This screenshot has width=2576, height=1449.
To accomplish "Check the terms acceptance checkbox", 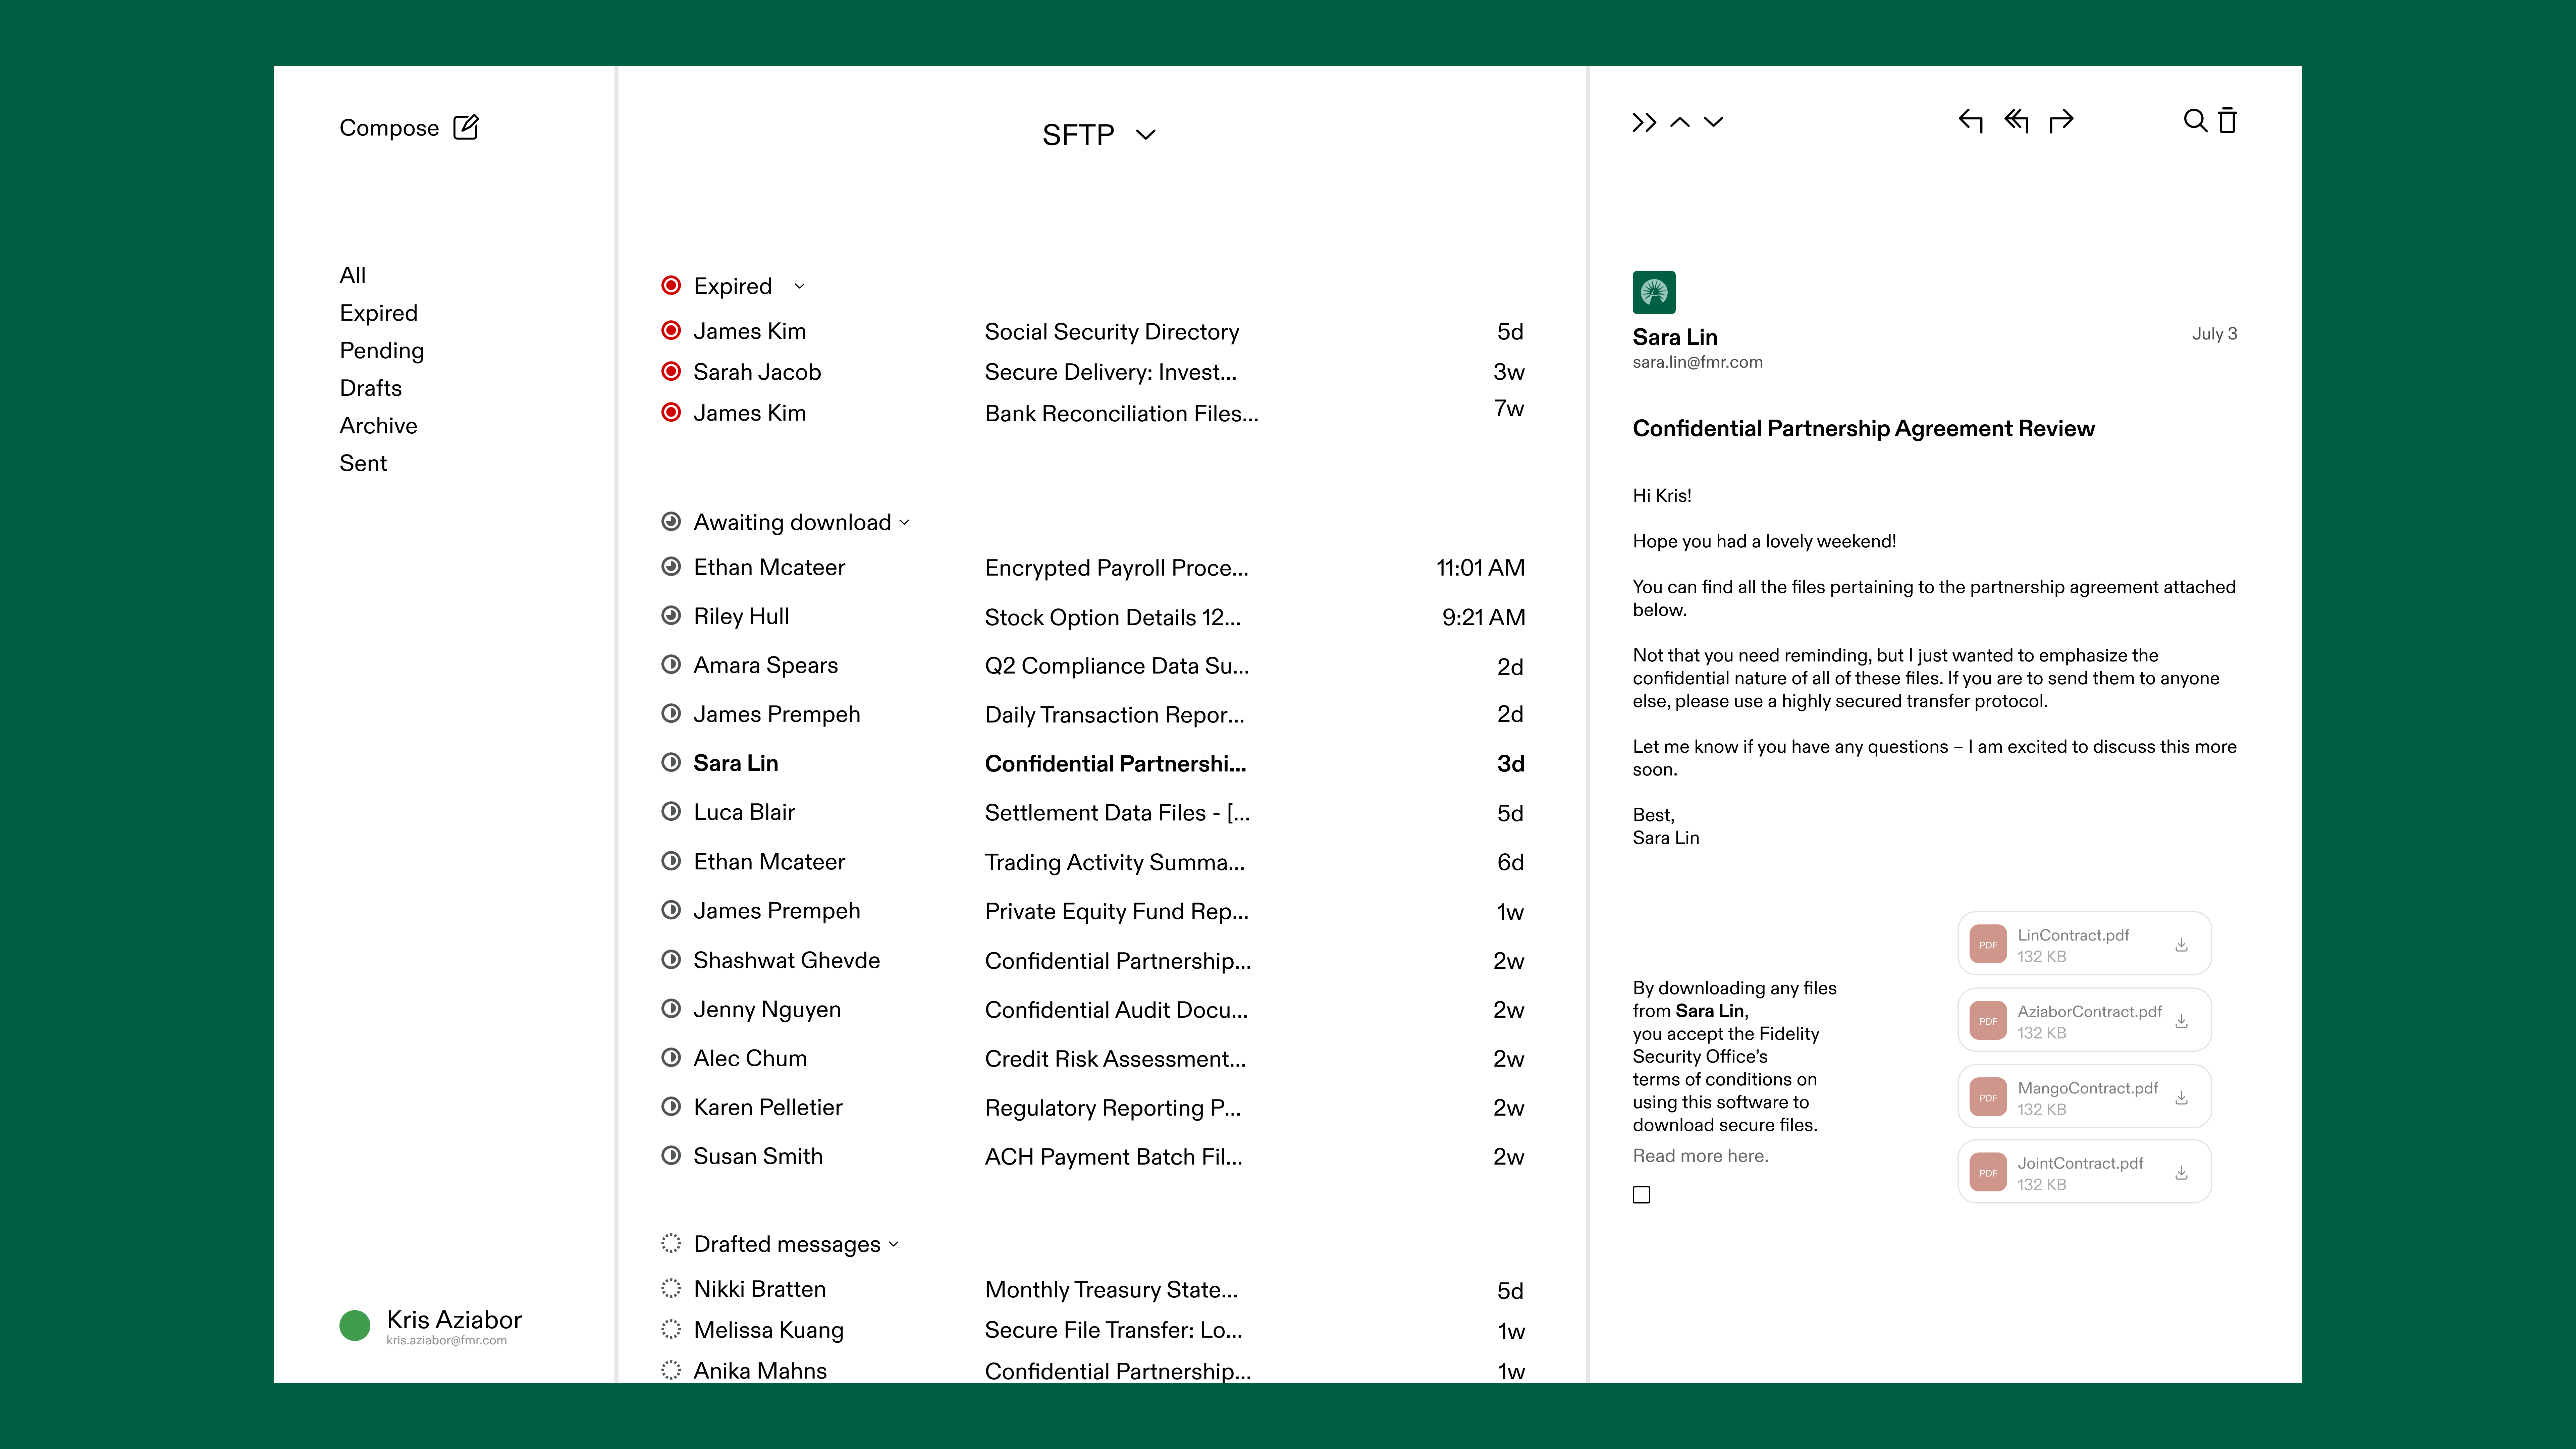I will tap(1641, 1195).
